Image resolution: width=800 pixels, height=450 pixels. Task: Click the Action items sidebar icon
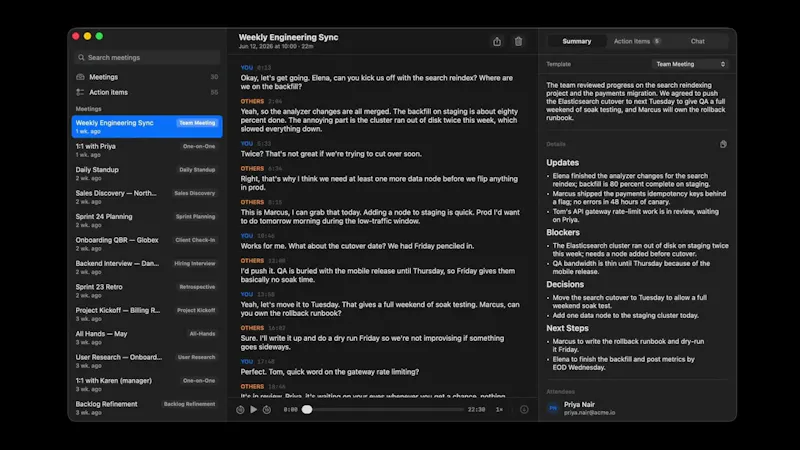[x=80, y=92]
